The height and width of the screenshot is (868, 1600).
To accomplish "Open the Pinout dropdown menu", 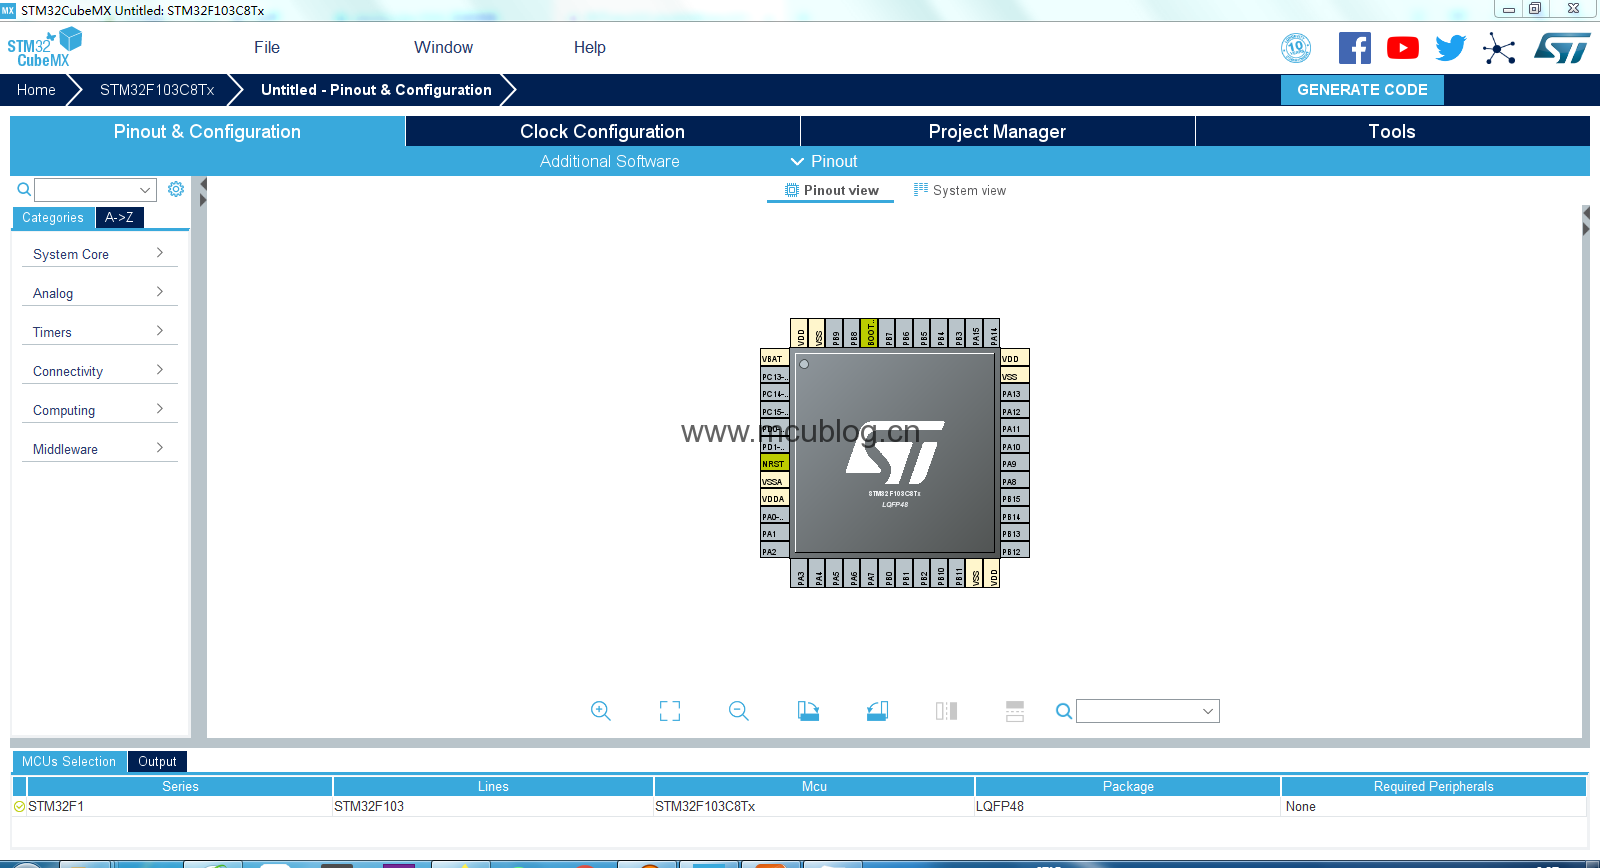I will point(824,161).
